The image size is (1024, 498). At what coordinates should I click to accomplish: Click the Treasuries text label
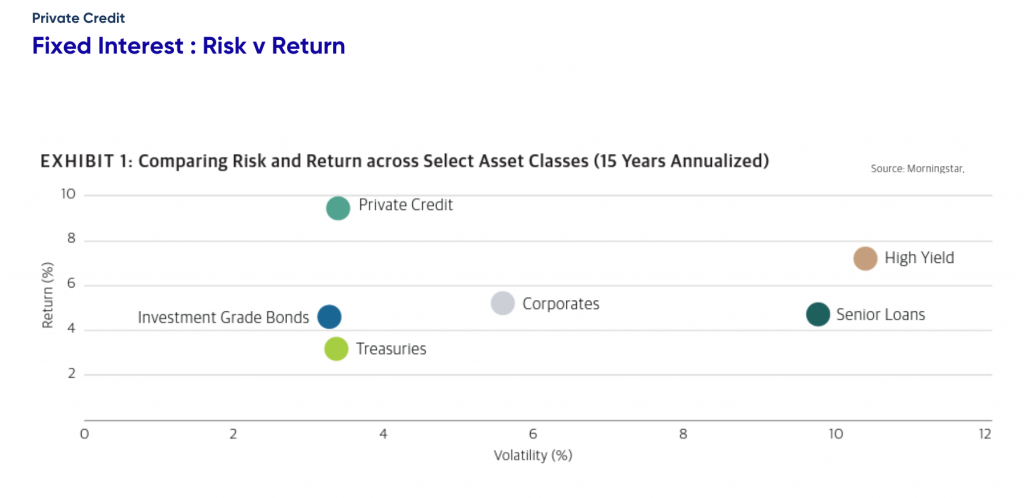coord(391,349)
